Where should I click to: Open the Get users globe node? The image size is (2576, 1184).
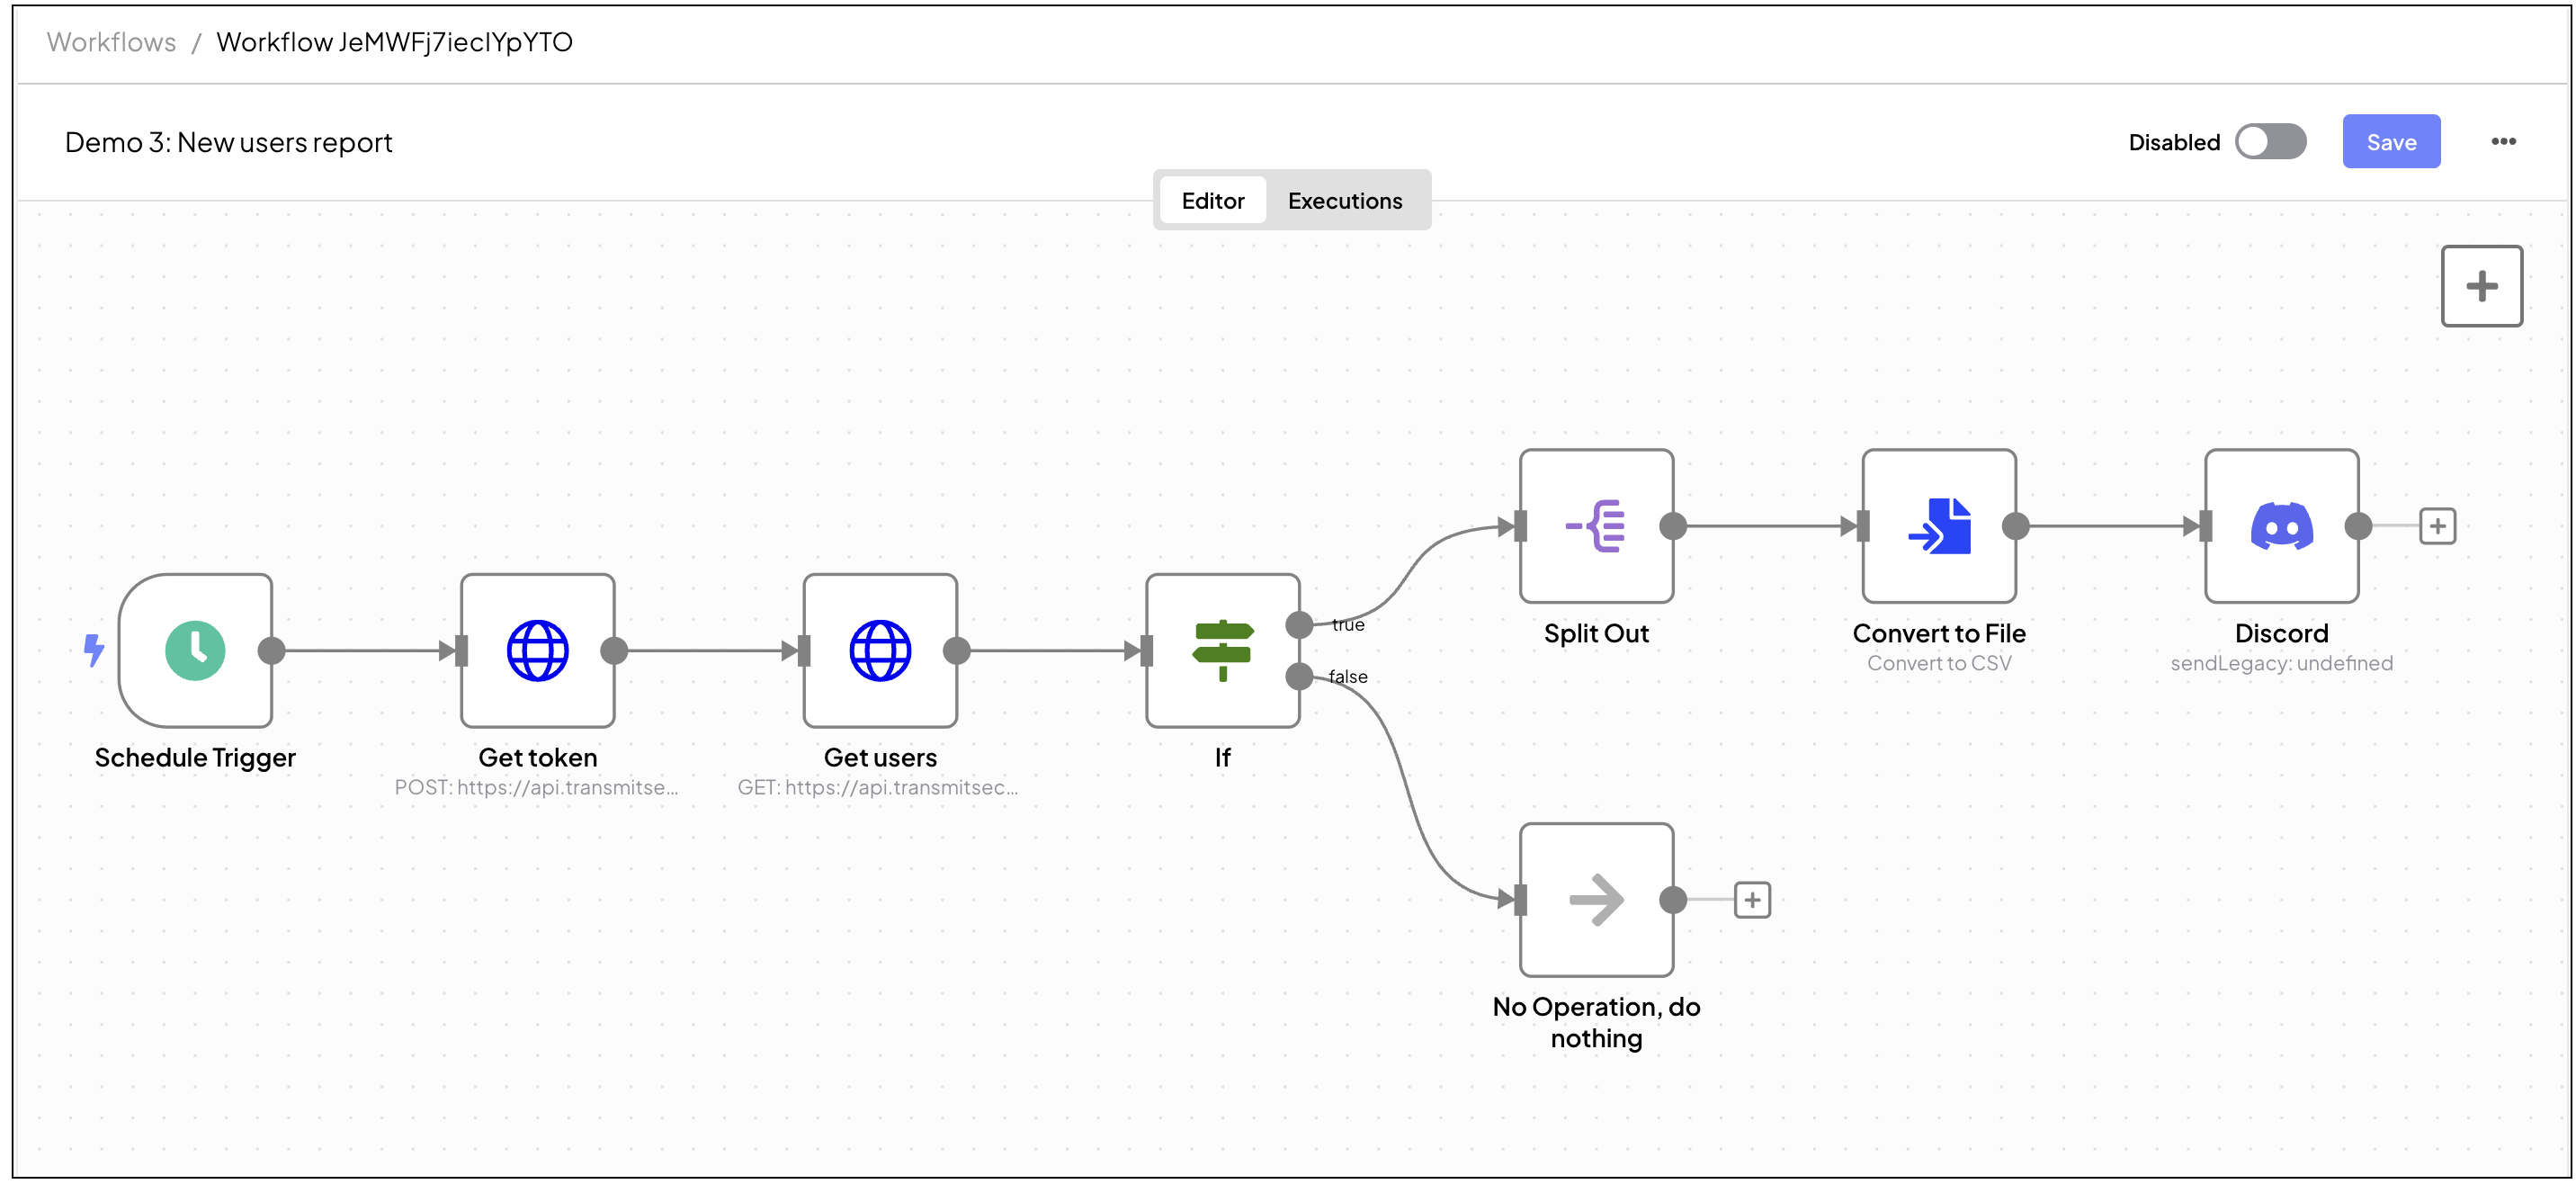coord(880,651)
